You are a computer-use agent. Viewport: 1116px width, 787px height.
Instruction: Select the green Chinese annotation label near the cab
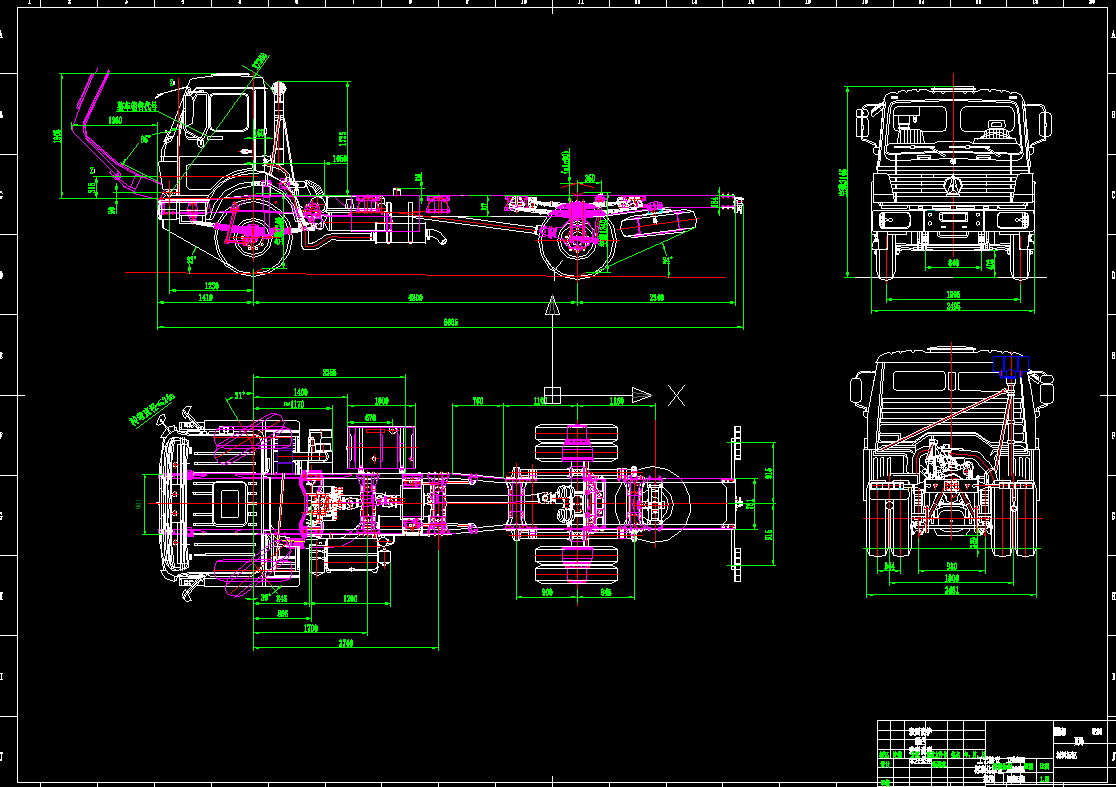137,107
